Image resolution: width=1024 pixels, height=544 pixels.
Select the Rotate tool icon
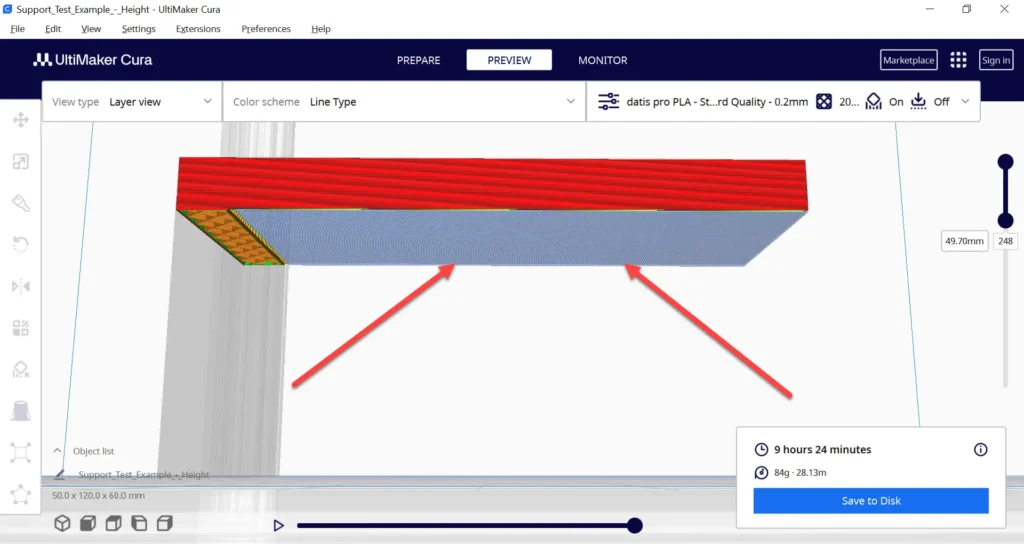coord(20,245)
